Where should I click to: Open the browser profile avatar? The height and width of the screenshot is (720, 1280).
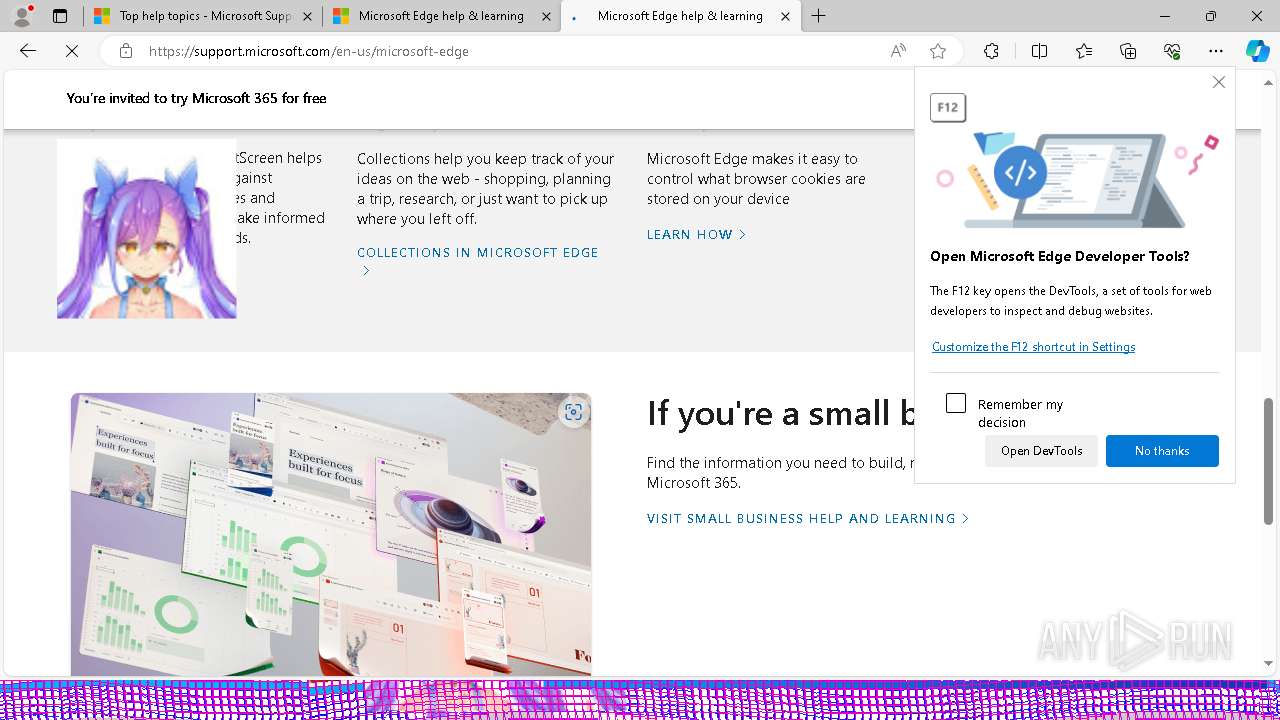pyautogui.click(x=22, y=16)
